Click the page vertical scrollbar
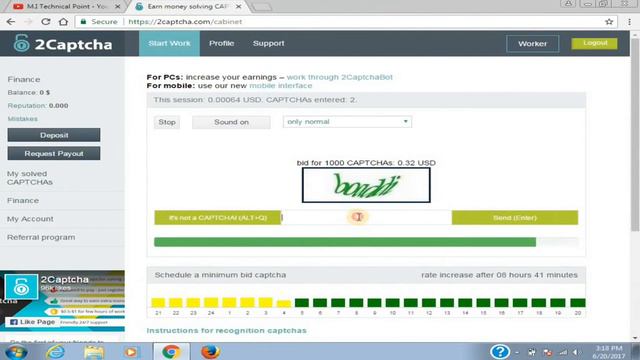Image resolution: width=640 pixels, height=360 pixels. coord(635,135)
